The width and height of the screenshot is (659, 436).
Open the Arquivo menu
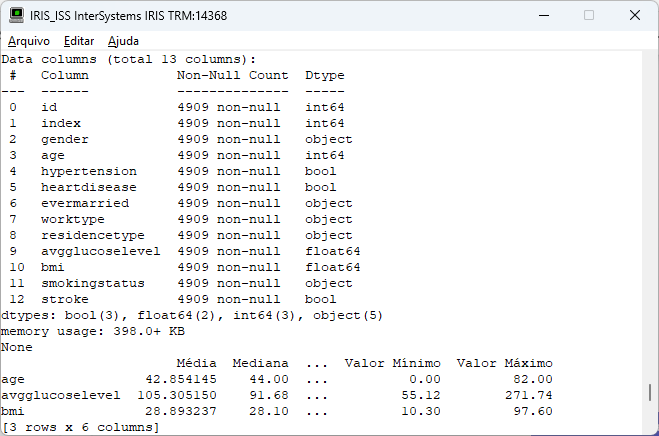coord(28,41)
